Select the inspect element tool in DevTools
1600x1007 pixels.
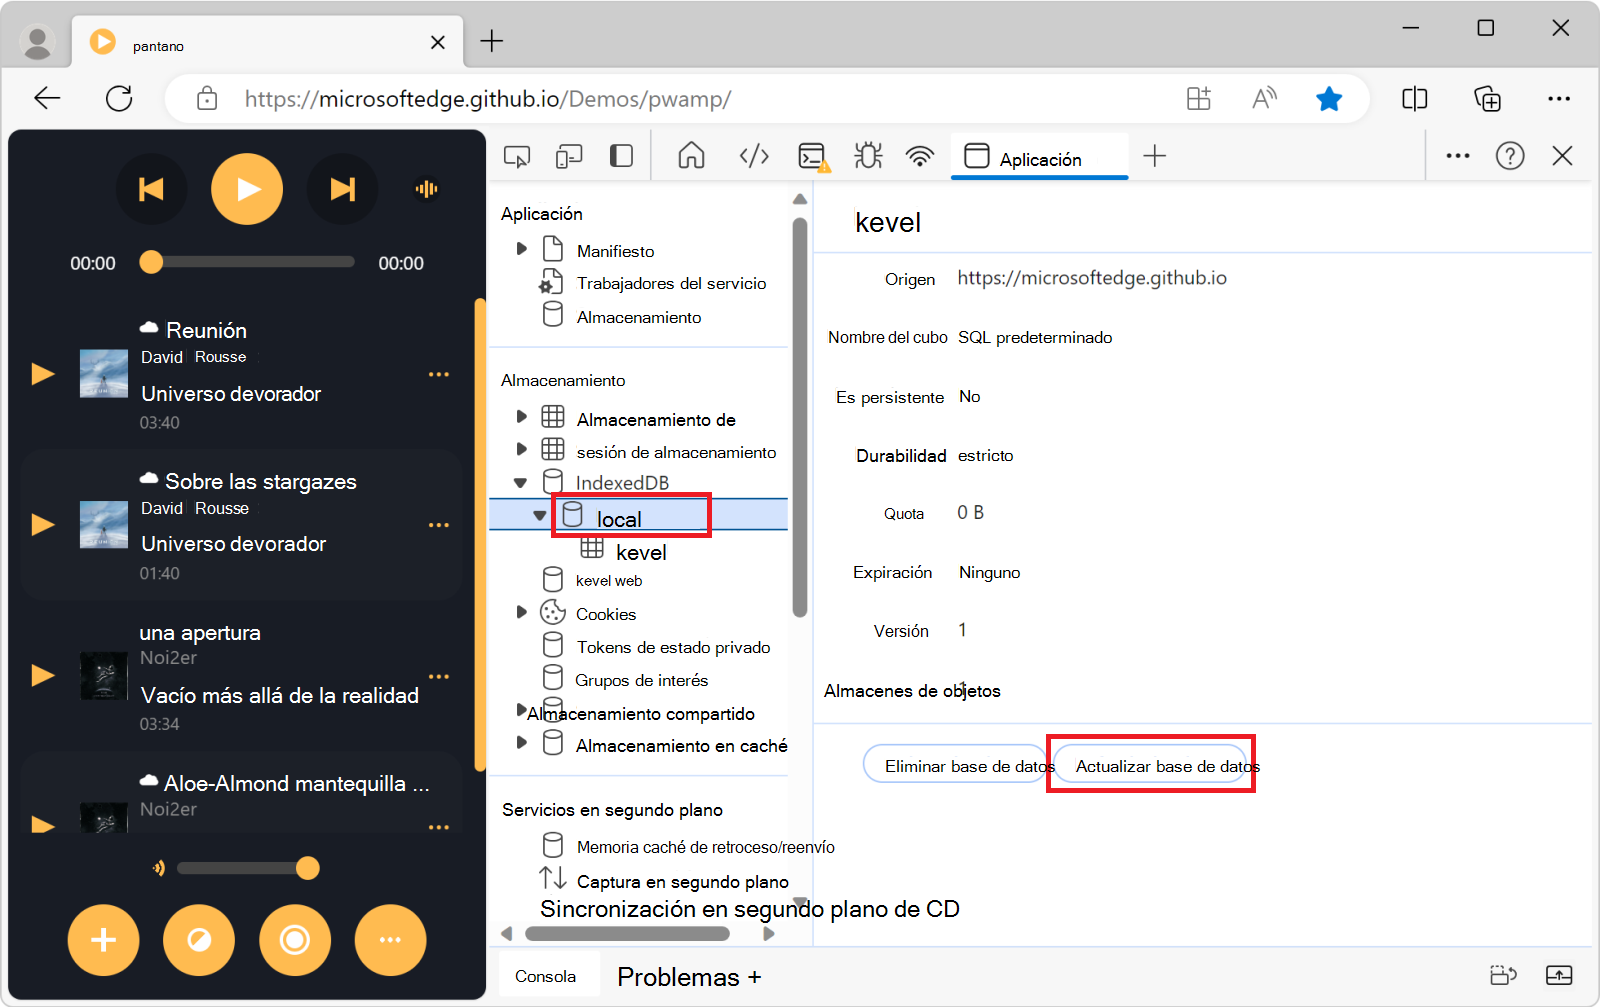tap(517, 155)
